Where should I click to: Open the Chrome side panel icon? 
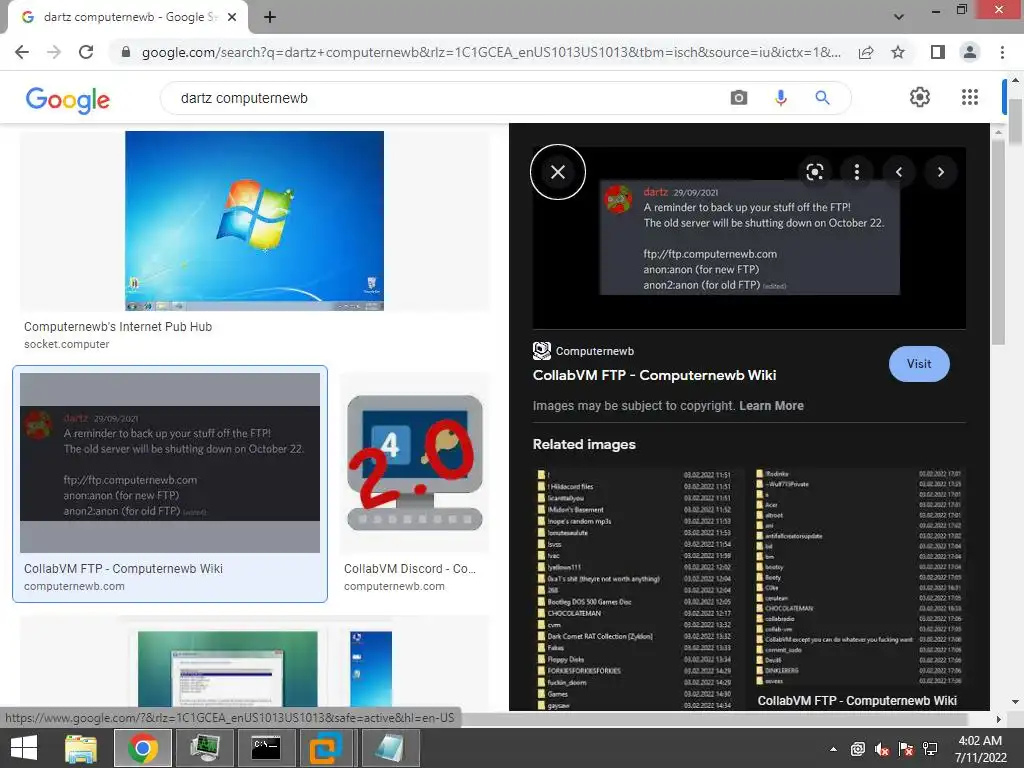(938, 52)
